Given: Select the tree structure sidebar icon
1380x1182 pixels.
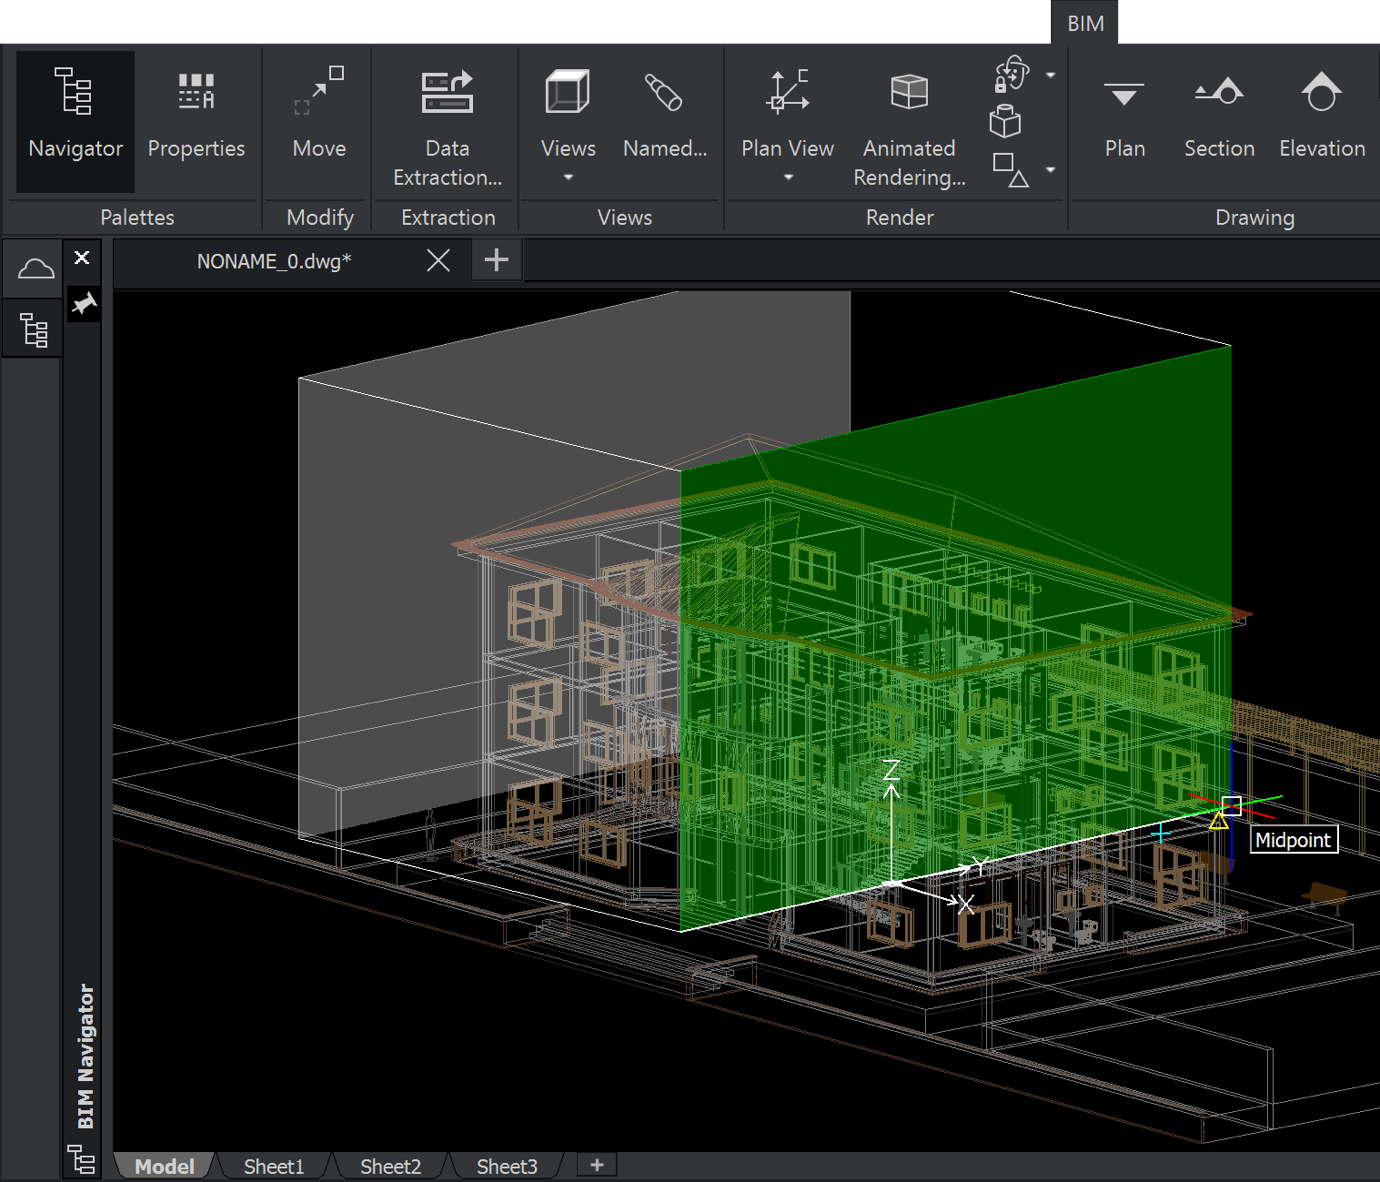Looking at the screenshot, I should coord(34,329).
